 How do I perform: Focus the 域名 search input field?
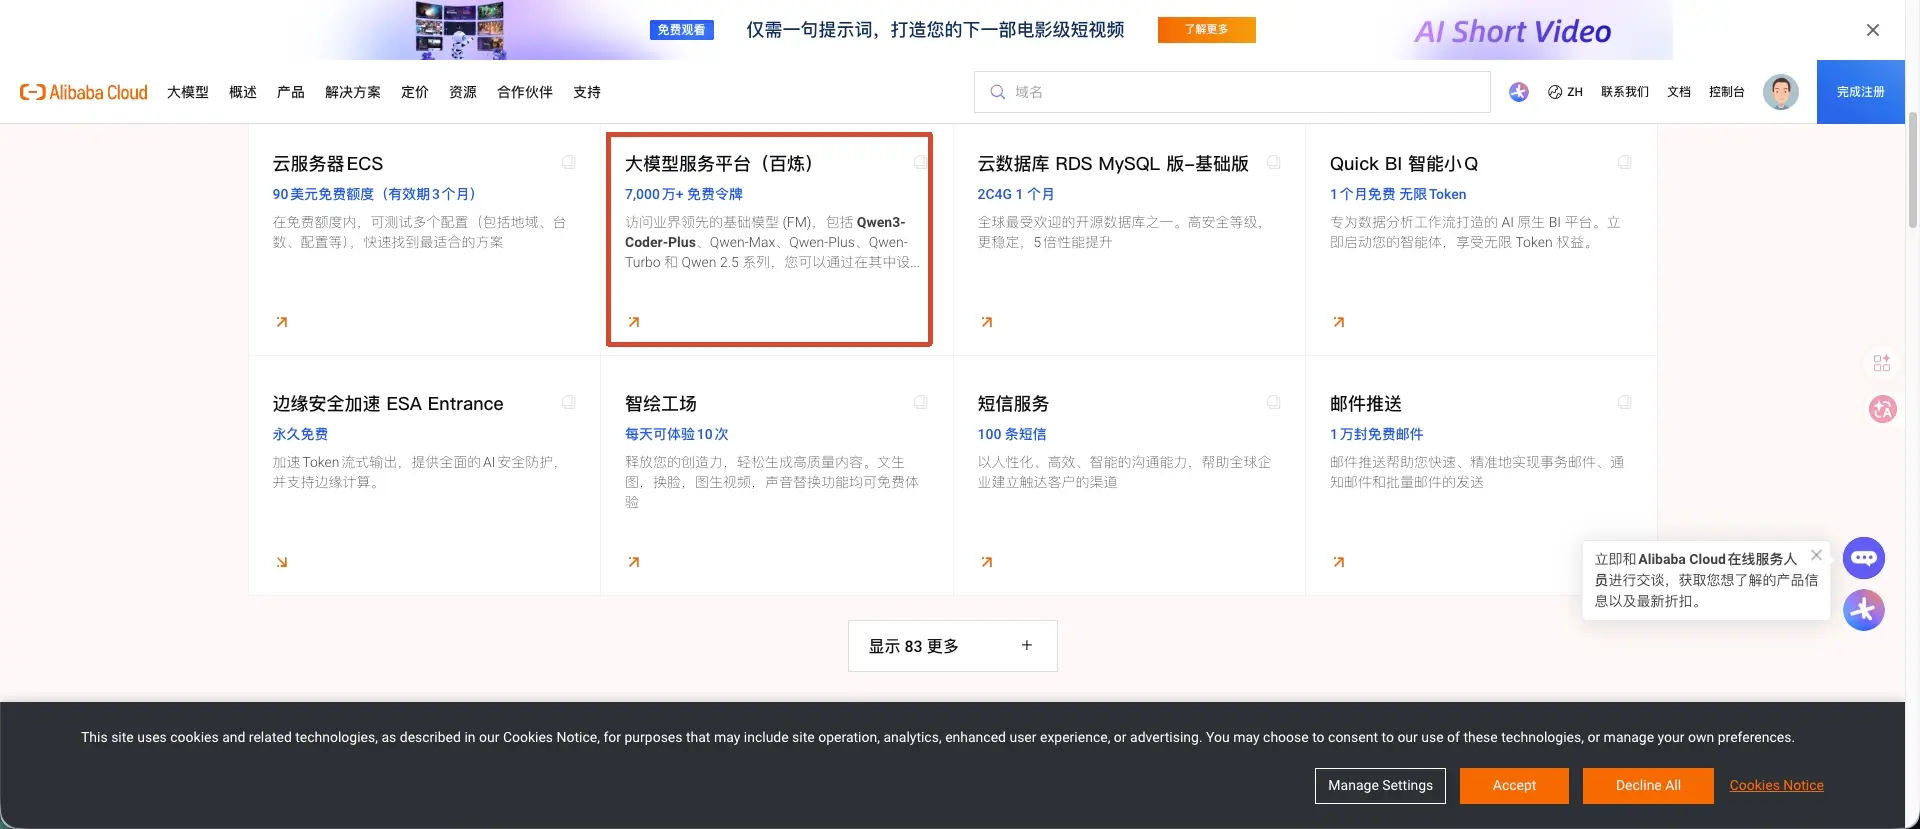coord(1232,92)
